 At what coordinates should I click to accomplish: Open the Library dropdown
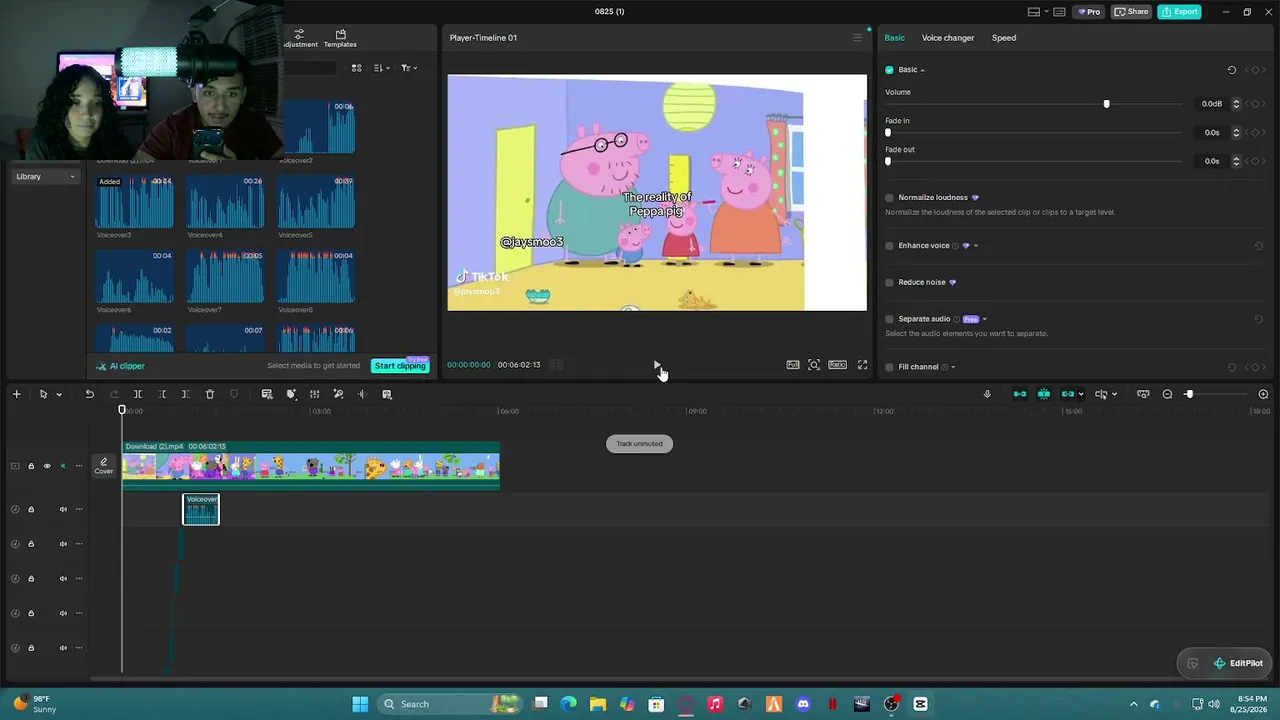coord(45,177)
